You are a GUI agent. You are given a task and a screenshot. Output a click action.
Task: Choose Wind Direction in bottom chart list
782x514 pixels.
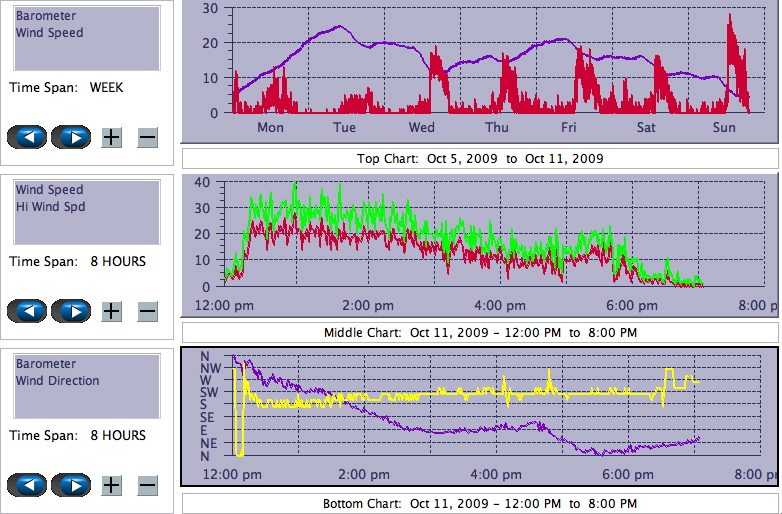(57, 381)
